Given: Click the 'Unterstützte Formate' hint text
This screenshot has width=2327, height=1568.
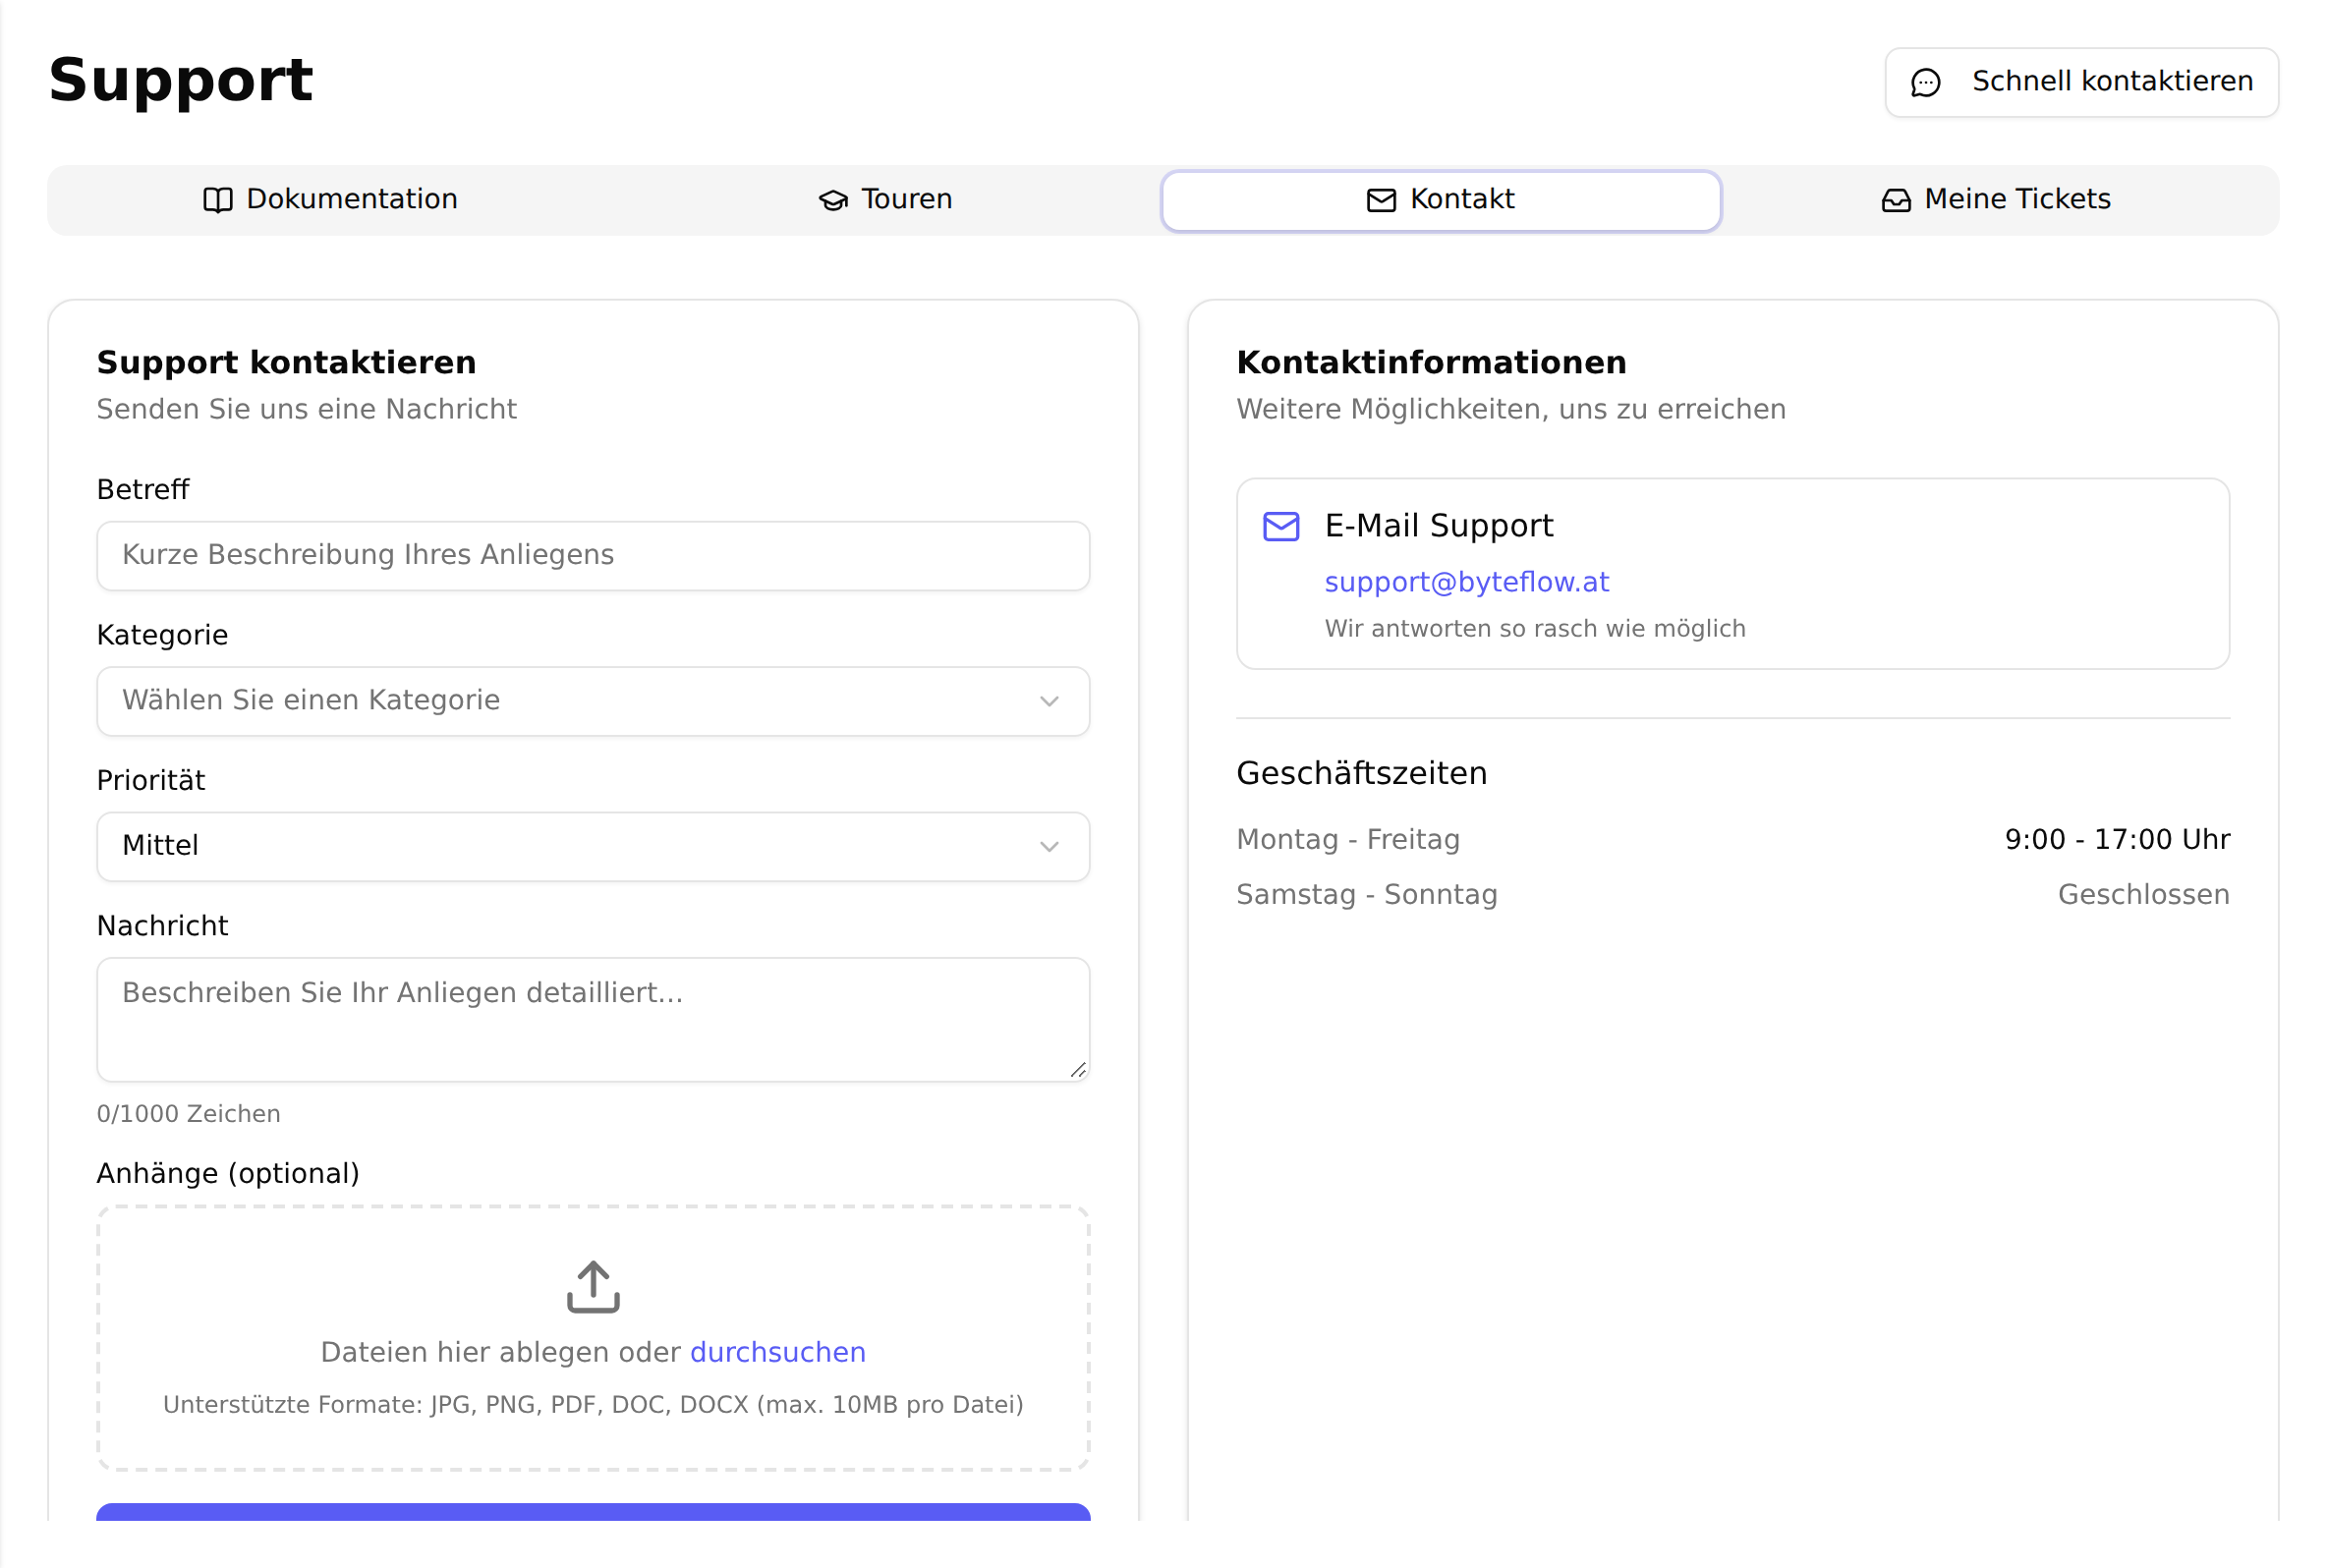Looking at the screenshot, I should [593, 1405].
